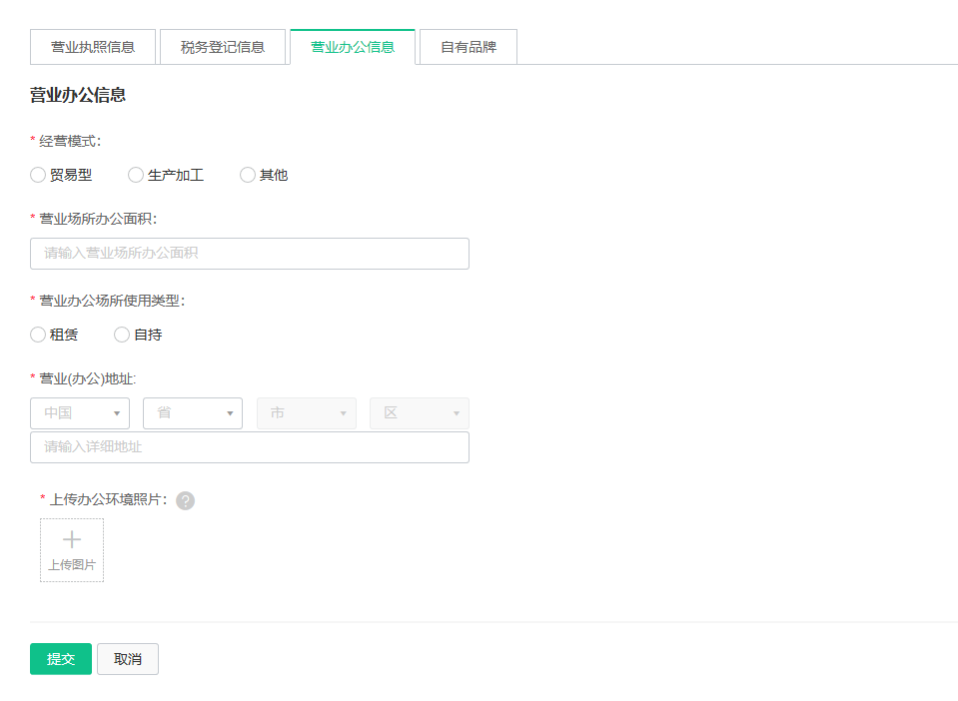958x701 pixels.
Task: Choose the 其他 business mode option
Action: pos(247,175)
